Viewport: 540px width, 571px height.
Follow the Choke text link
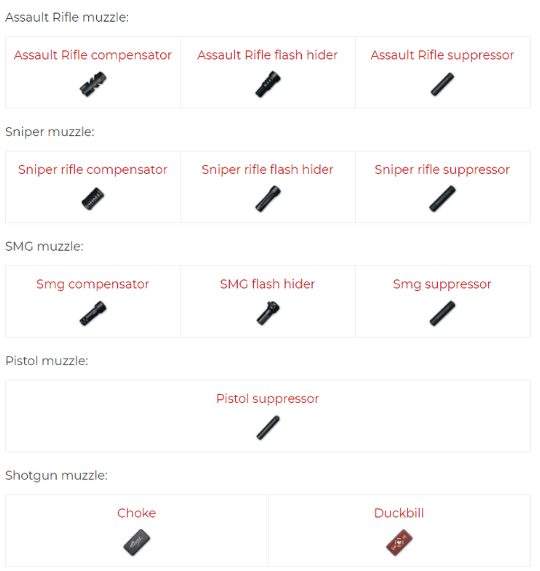(x=137, y=513)
